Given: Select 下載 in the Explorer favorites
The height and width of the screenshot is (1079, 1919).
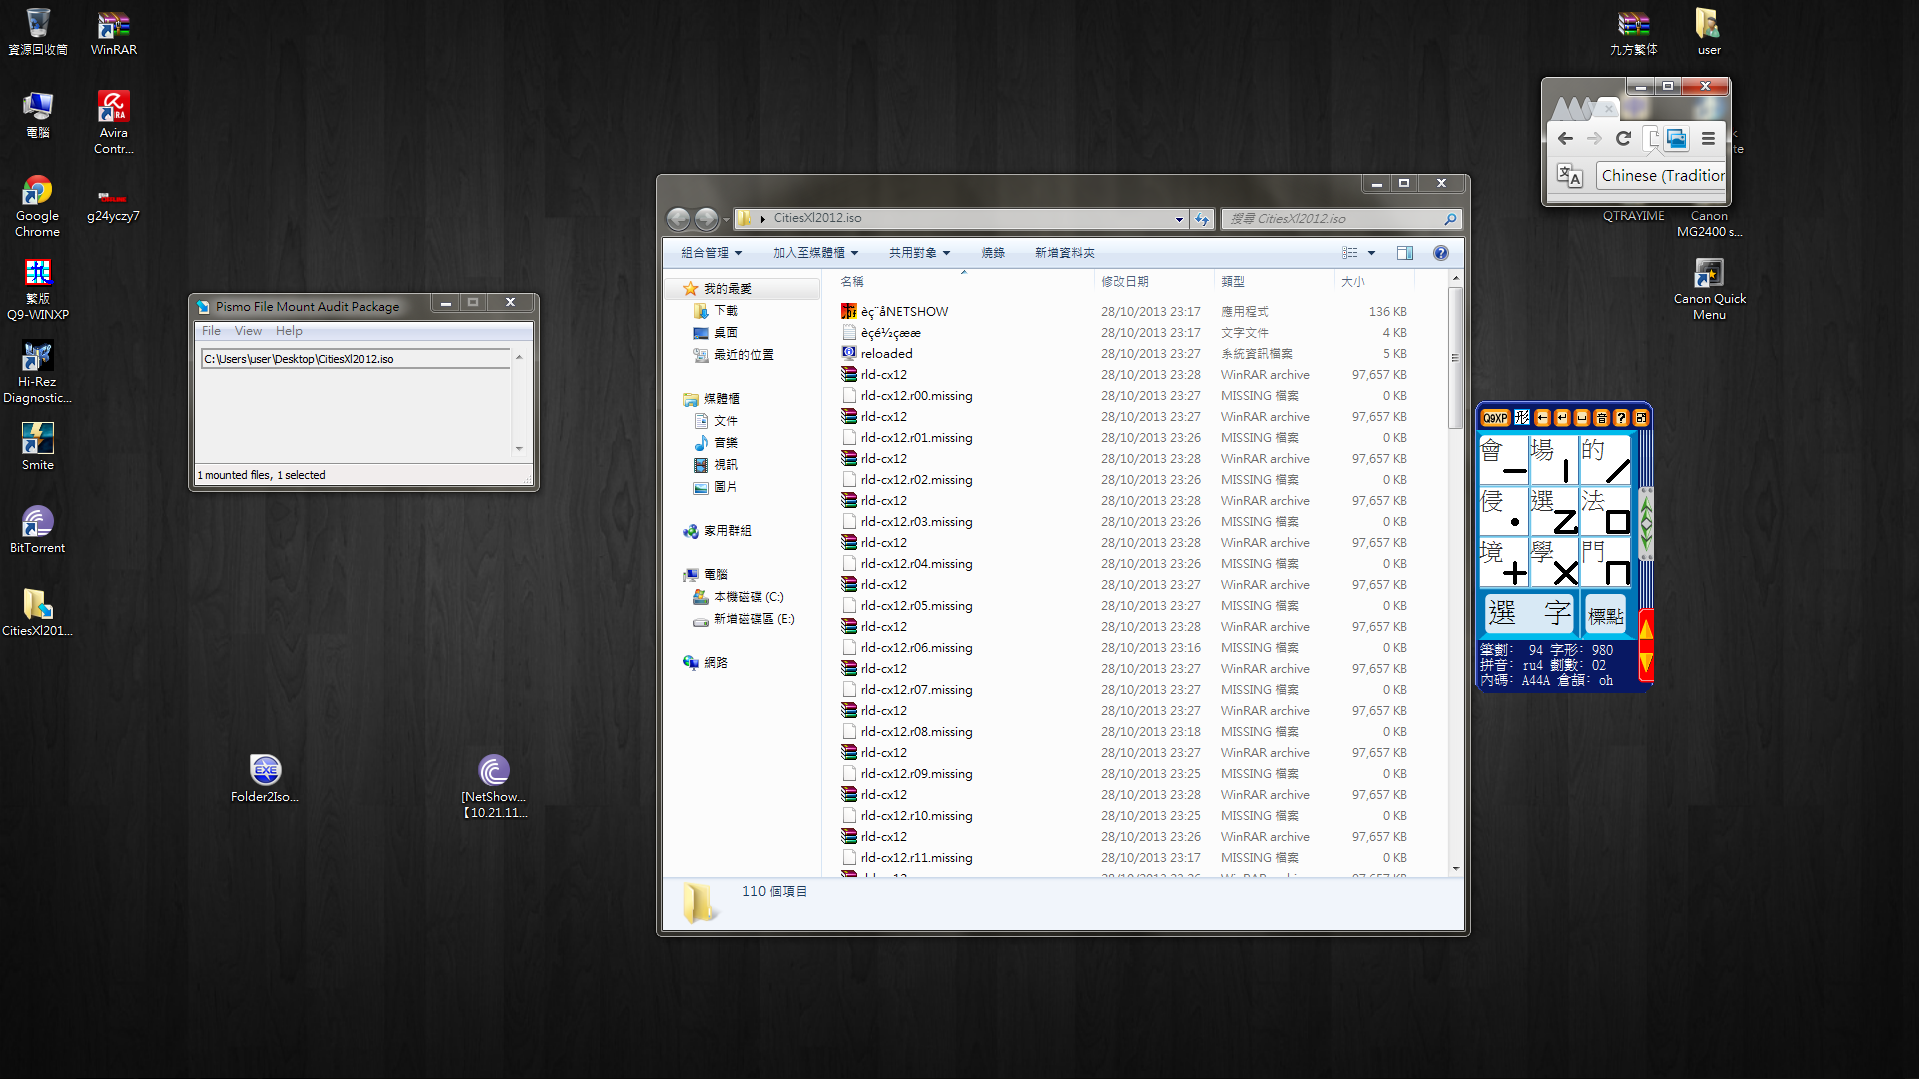Looking at the screenshot, I should coord(726,311).
